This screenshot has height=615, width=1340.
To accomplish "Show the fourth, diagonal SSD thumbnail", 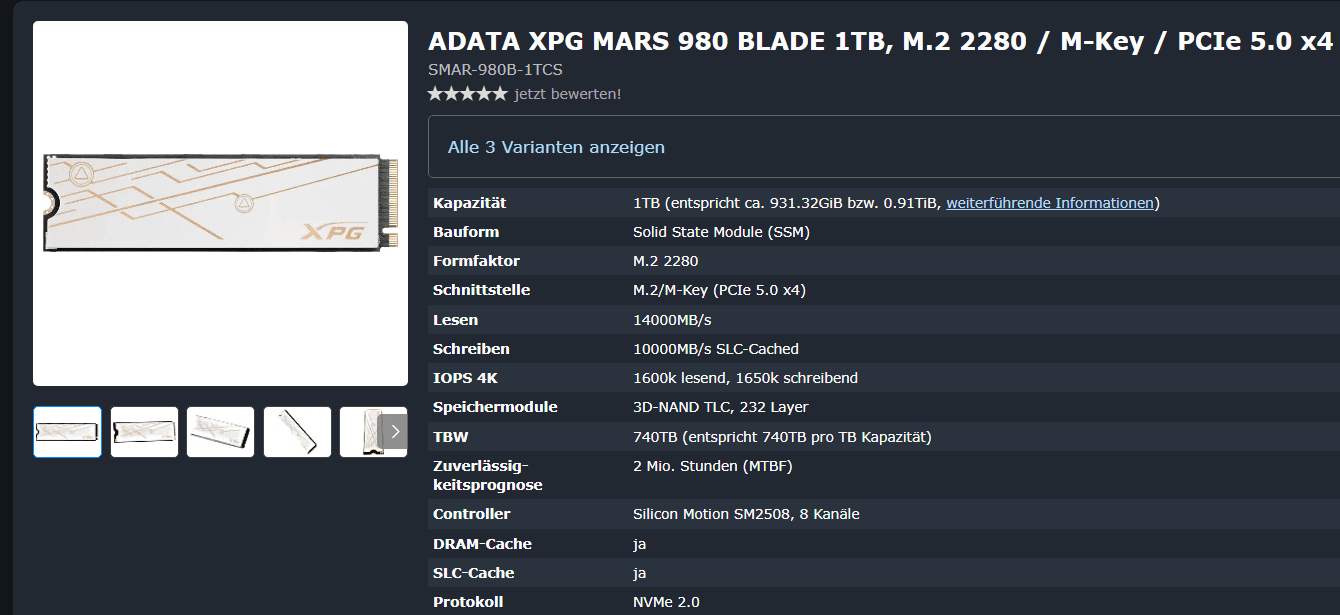I will click(x=297, y=432).
